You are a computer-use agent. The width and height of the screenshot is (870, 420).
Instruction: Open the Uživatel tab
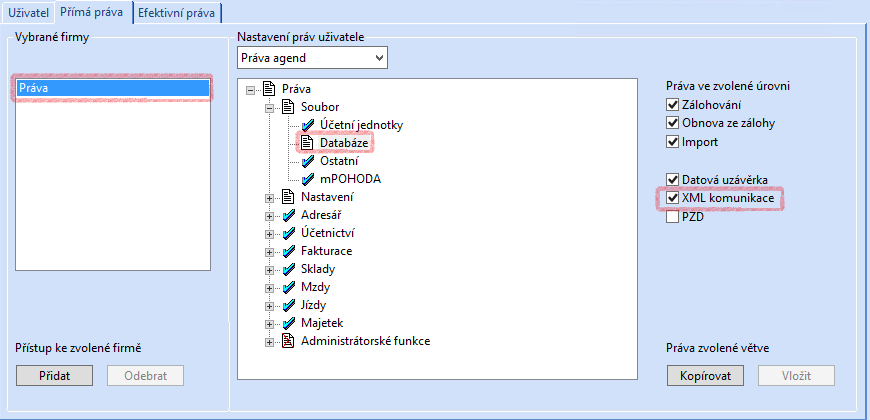click(x=28, y=13)
